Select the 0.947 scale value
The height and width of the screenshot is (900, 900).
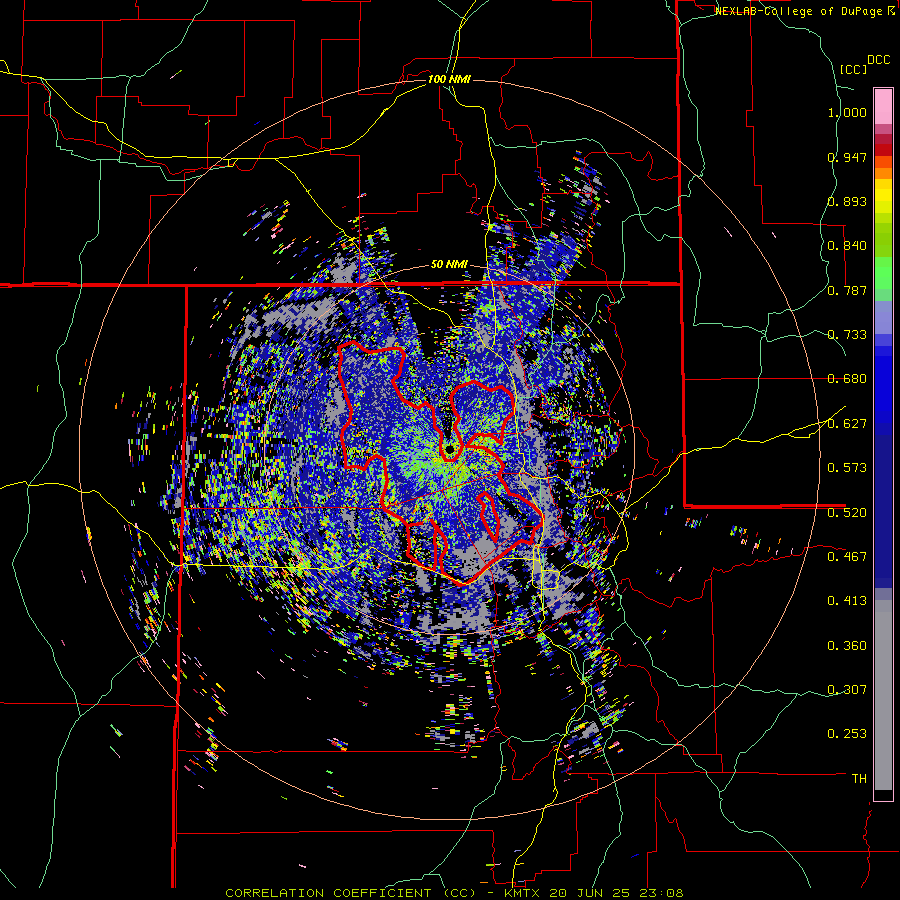(847, 157)
